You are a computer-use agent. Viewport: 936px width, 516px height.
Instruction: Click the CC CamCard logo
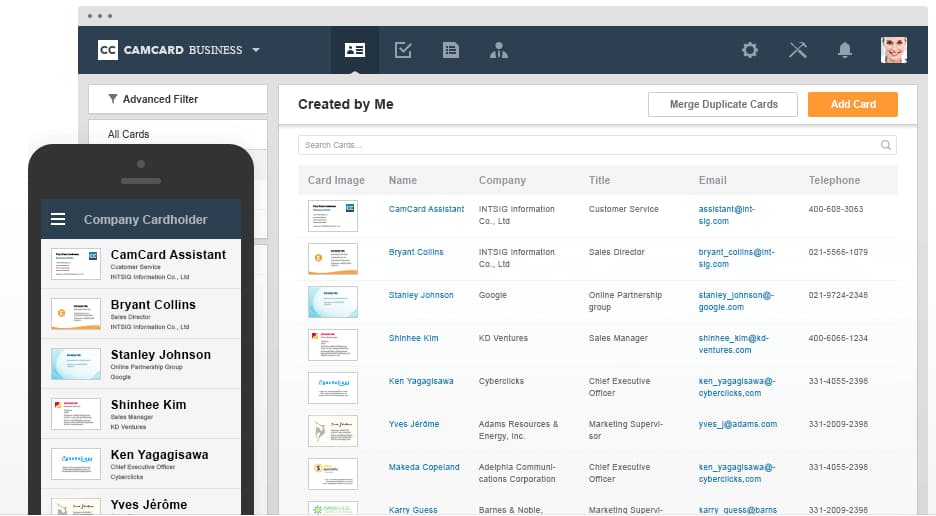108,50
